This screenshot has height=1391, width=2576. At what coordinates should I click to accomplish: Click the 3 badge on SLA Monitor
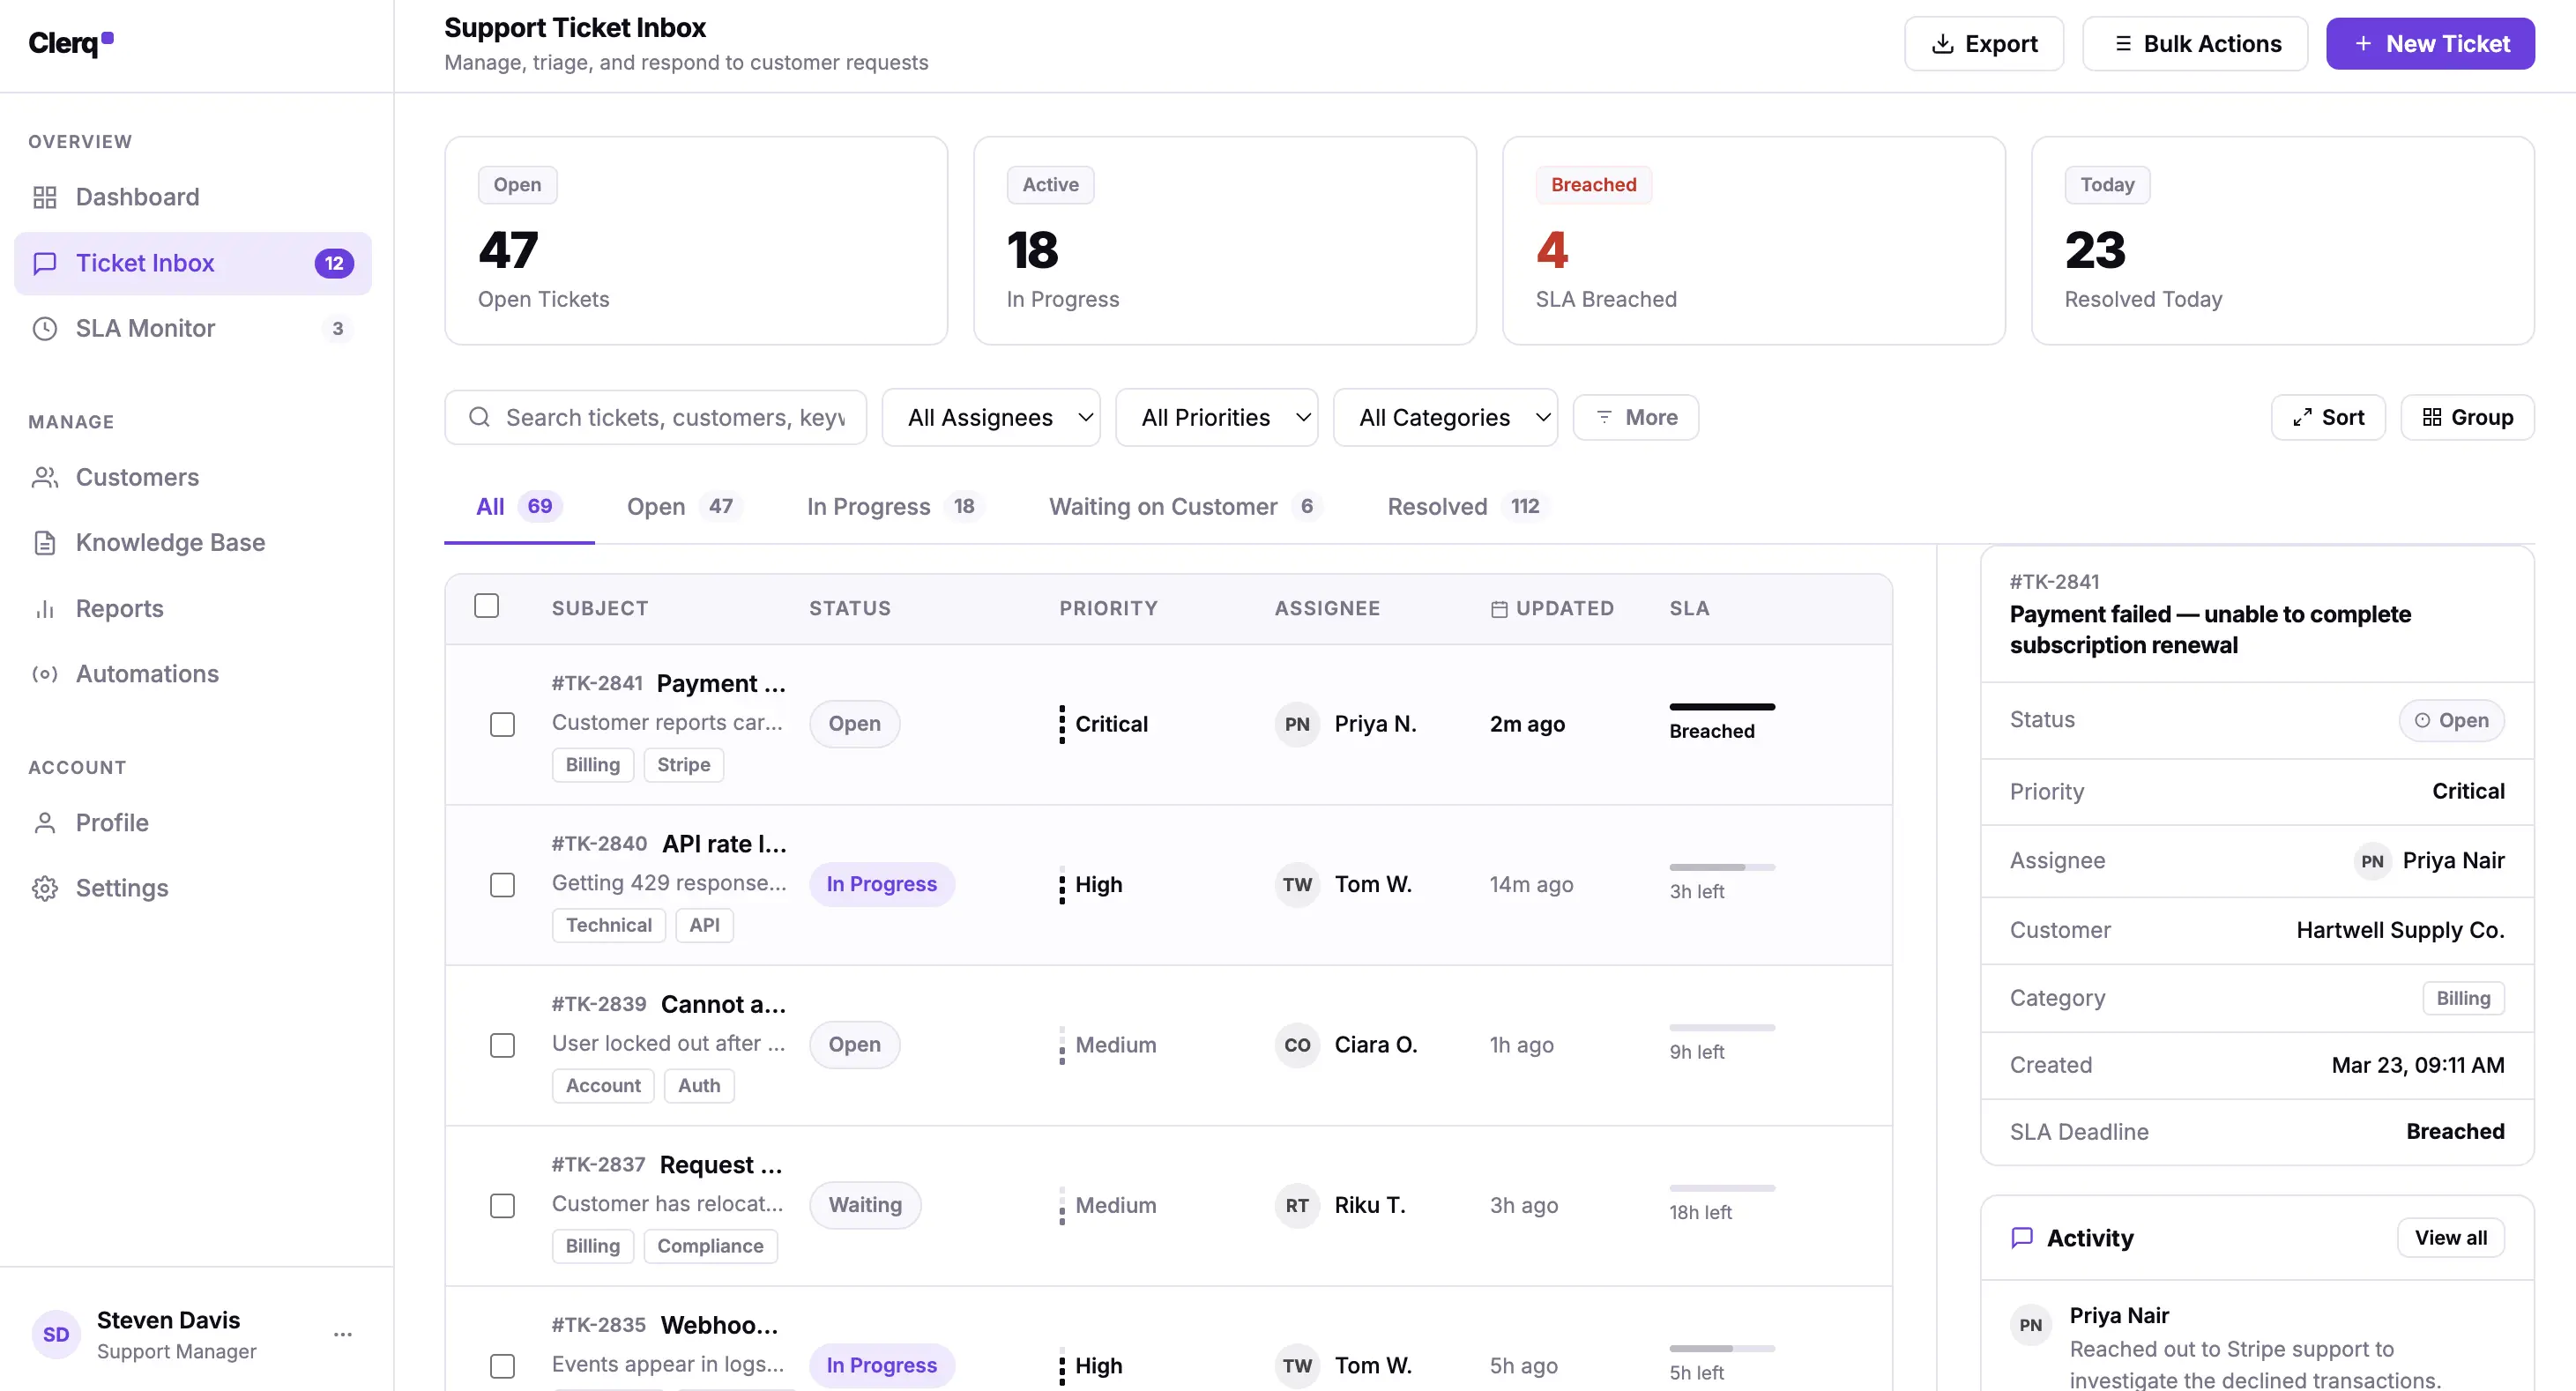[338, 328]
